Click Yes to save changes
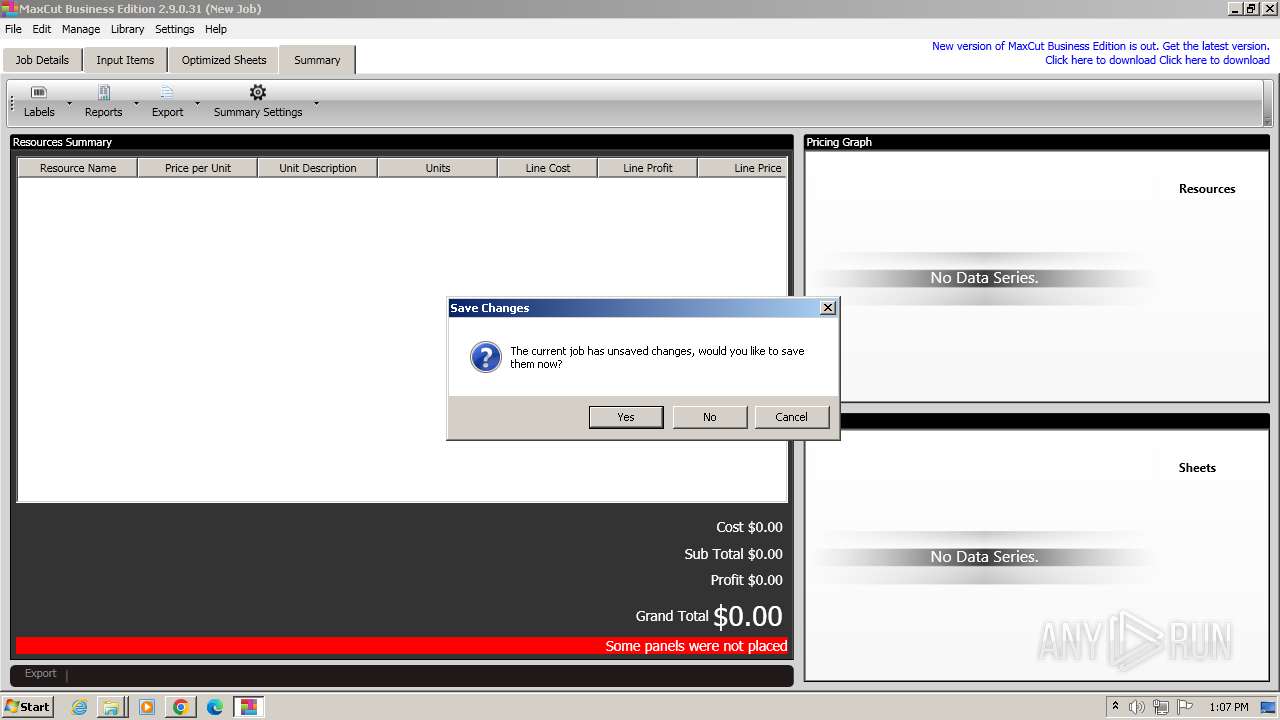This screenshot has height=720, width=1280. (x=626, y=417)
